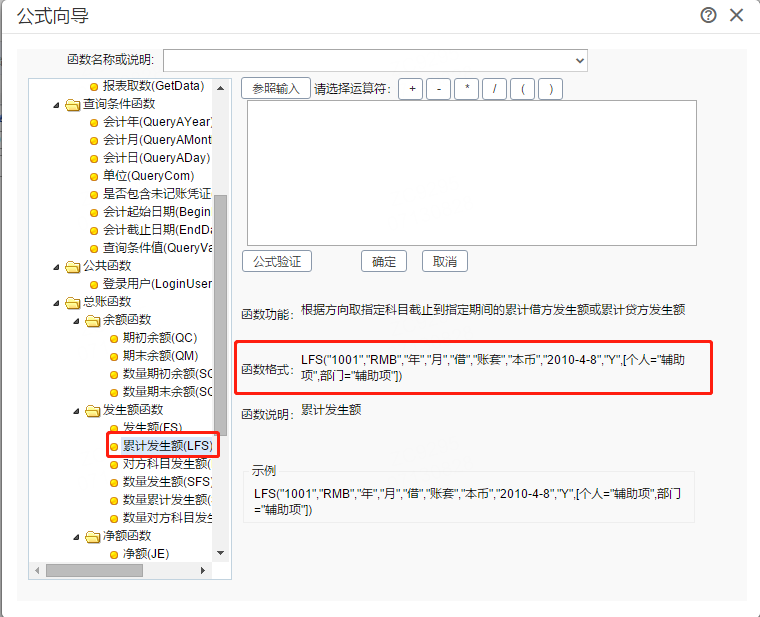
Task: Collapse the 发生额函数 subfolder
Action: click(x=76, y=411)
